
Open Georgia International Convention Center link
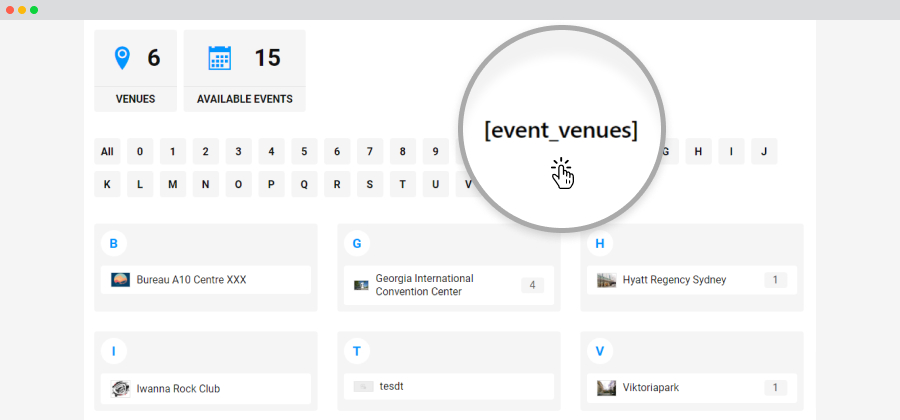[425, 285]
